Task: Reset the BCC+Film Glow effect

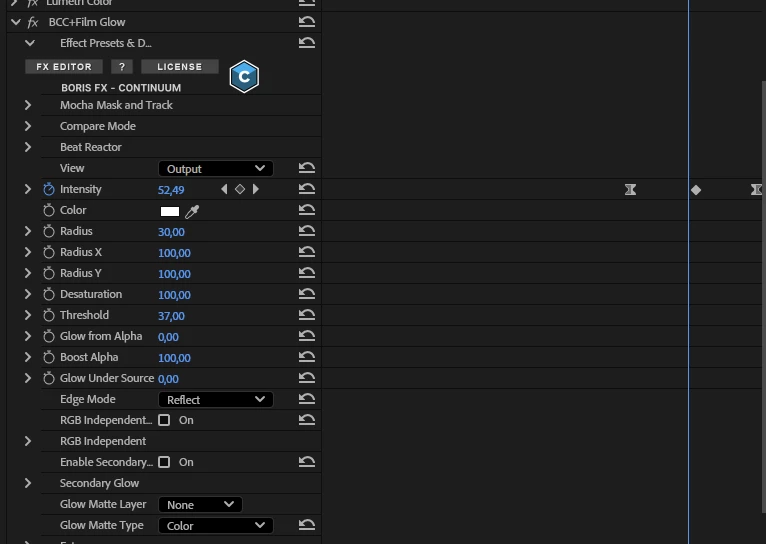Action: [307, 21]
